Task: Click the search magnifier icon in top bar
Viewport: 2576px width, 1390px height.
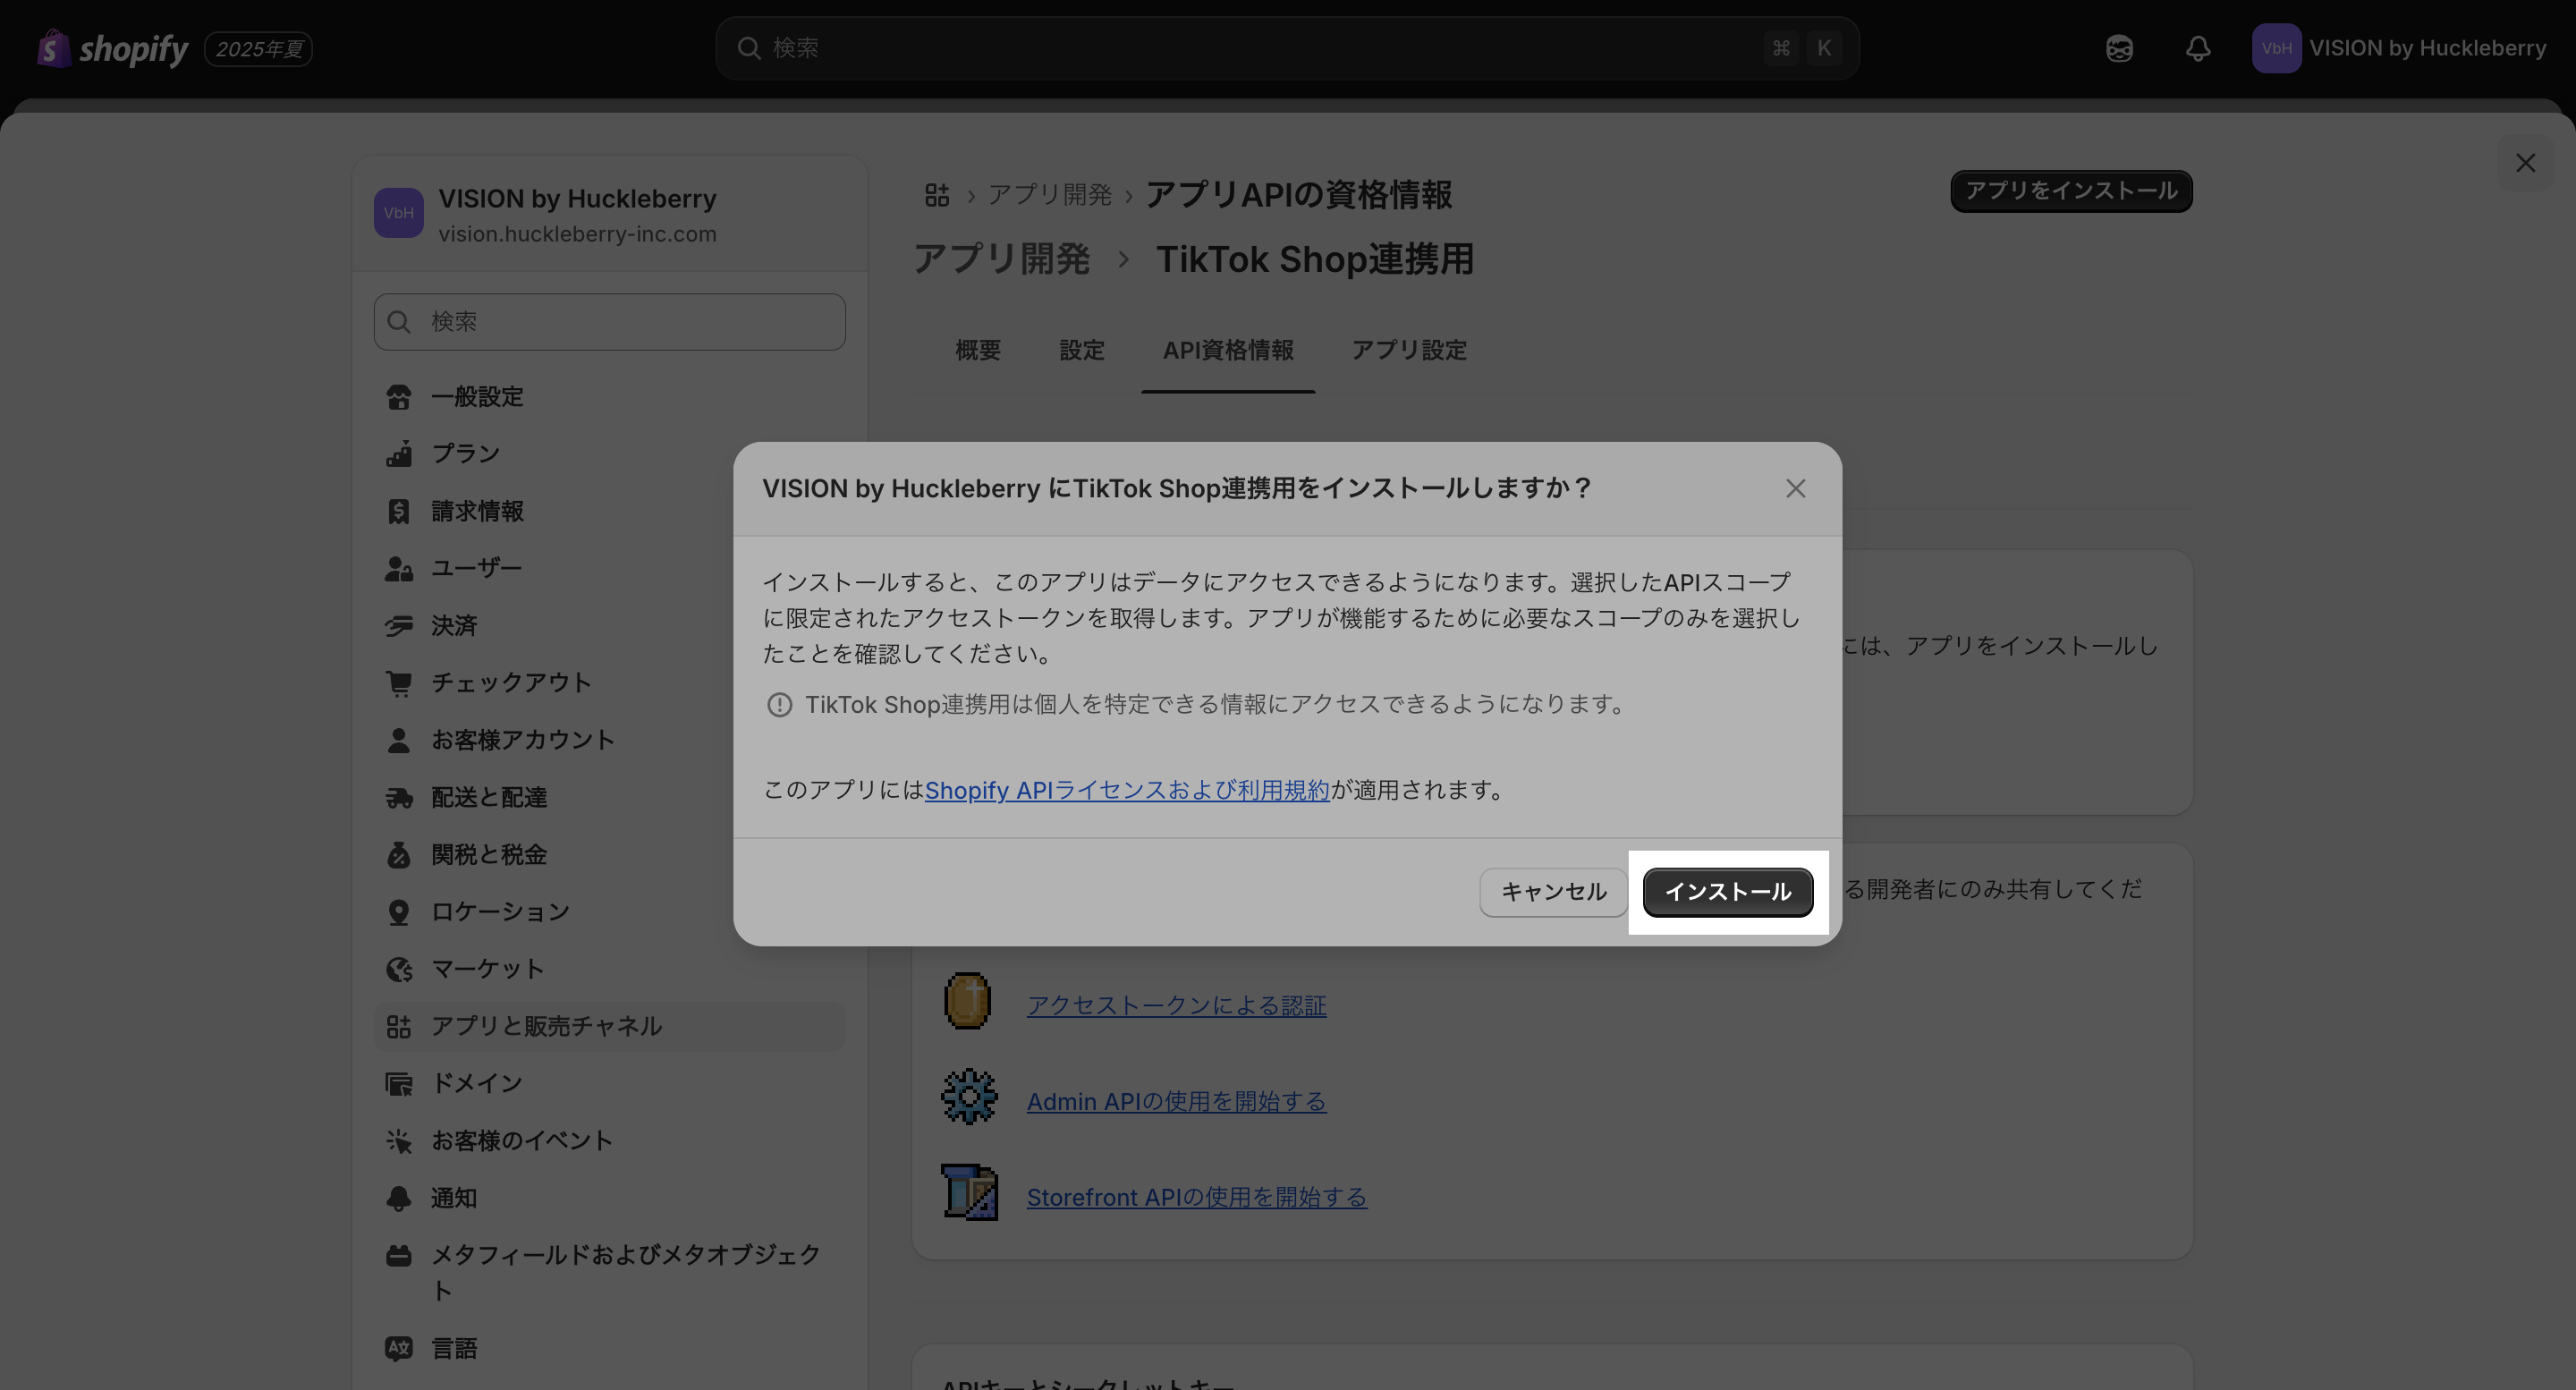Action: [748, 48]
